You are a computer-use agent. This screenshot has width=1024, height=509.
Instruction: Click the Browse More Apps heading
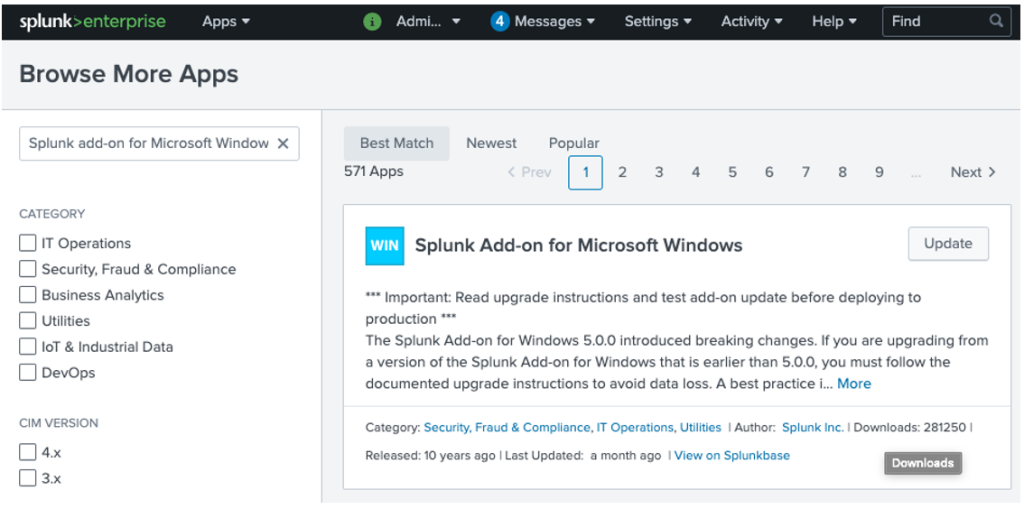point(129,74)
